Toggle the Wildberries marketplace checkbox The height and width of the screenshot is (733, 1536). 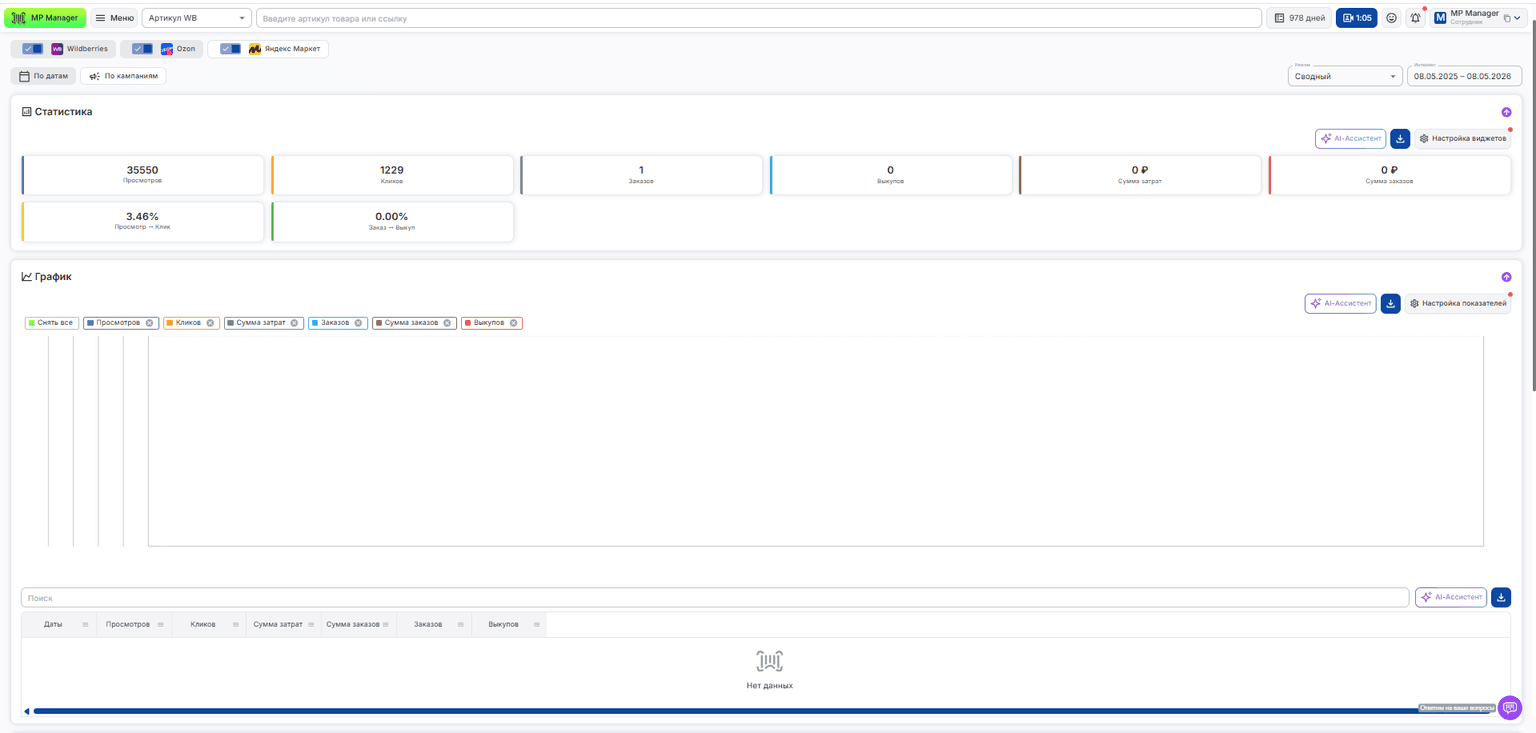click(x=32, y=48)
